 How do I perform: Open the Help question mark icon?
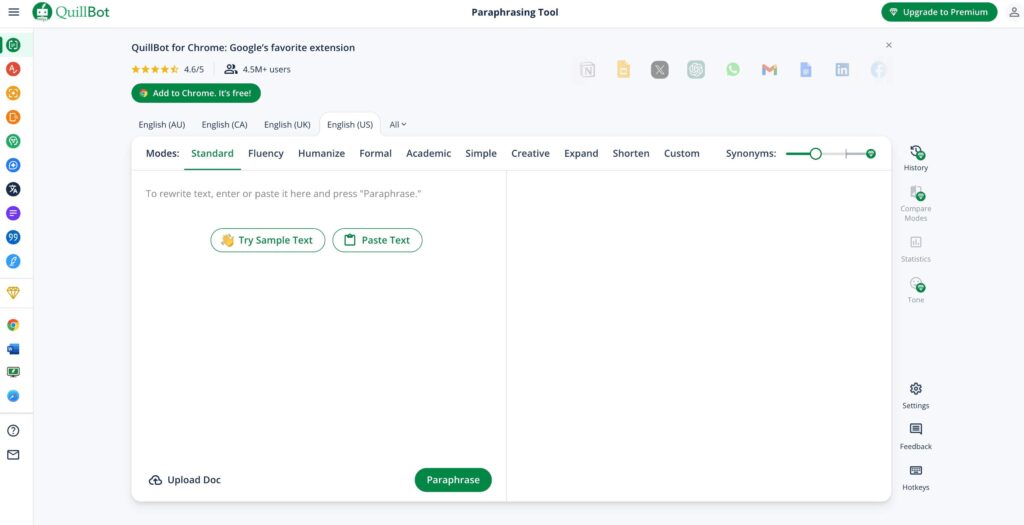(13, 431)
